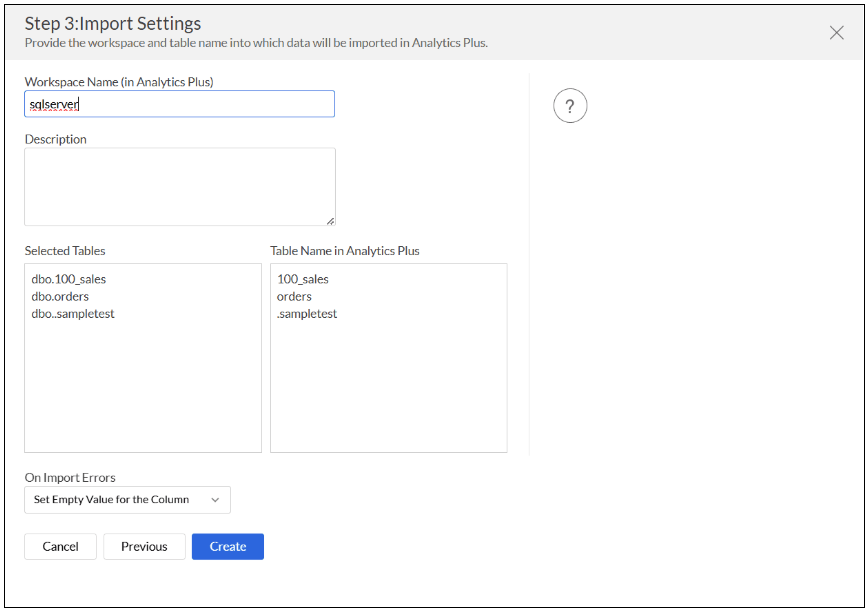
Task: Edit the .sampletest table name entry
Action: click(x=307, y=314)
